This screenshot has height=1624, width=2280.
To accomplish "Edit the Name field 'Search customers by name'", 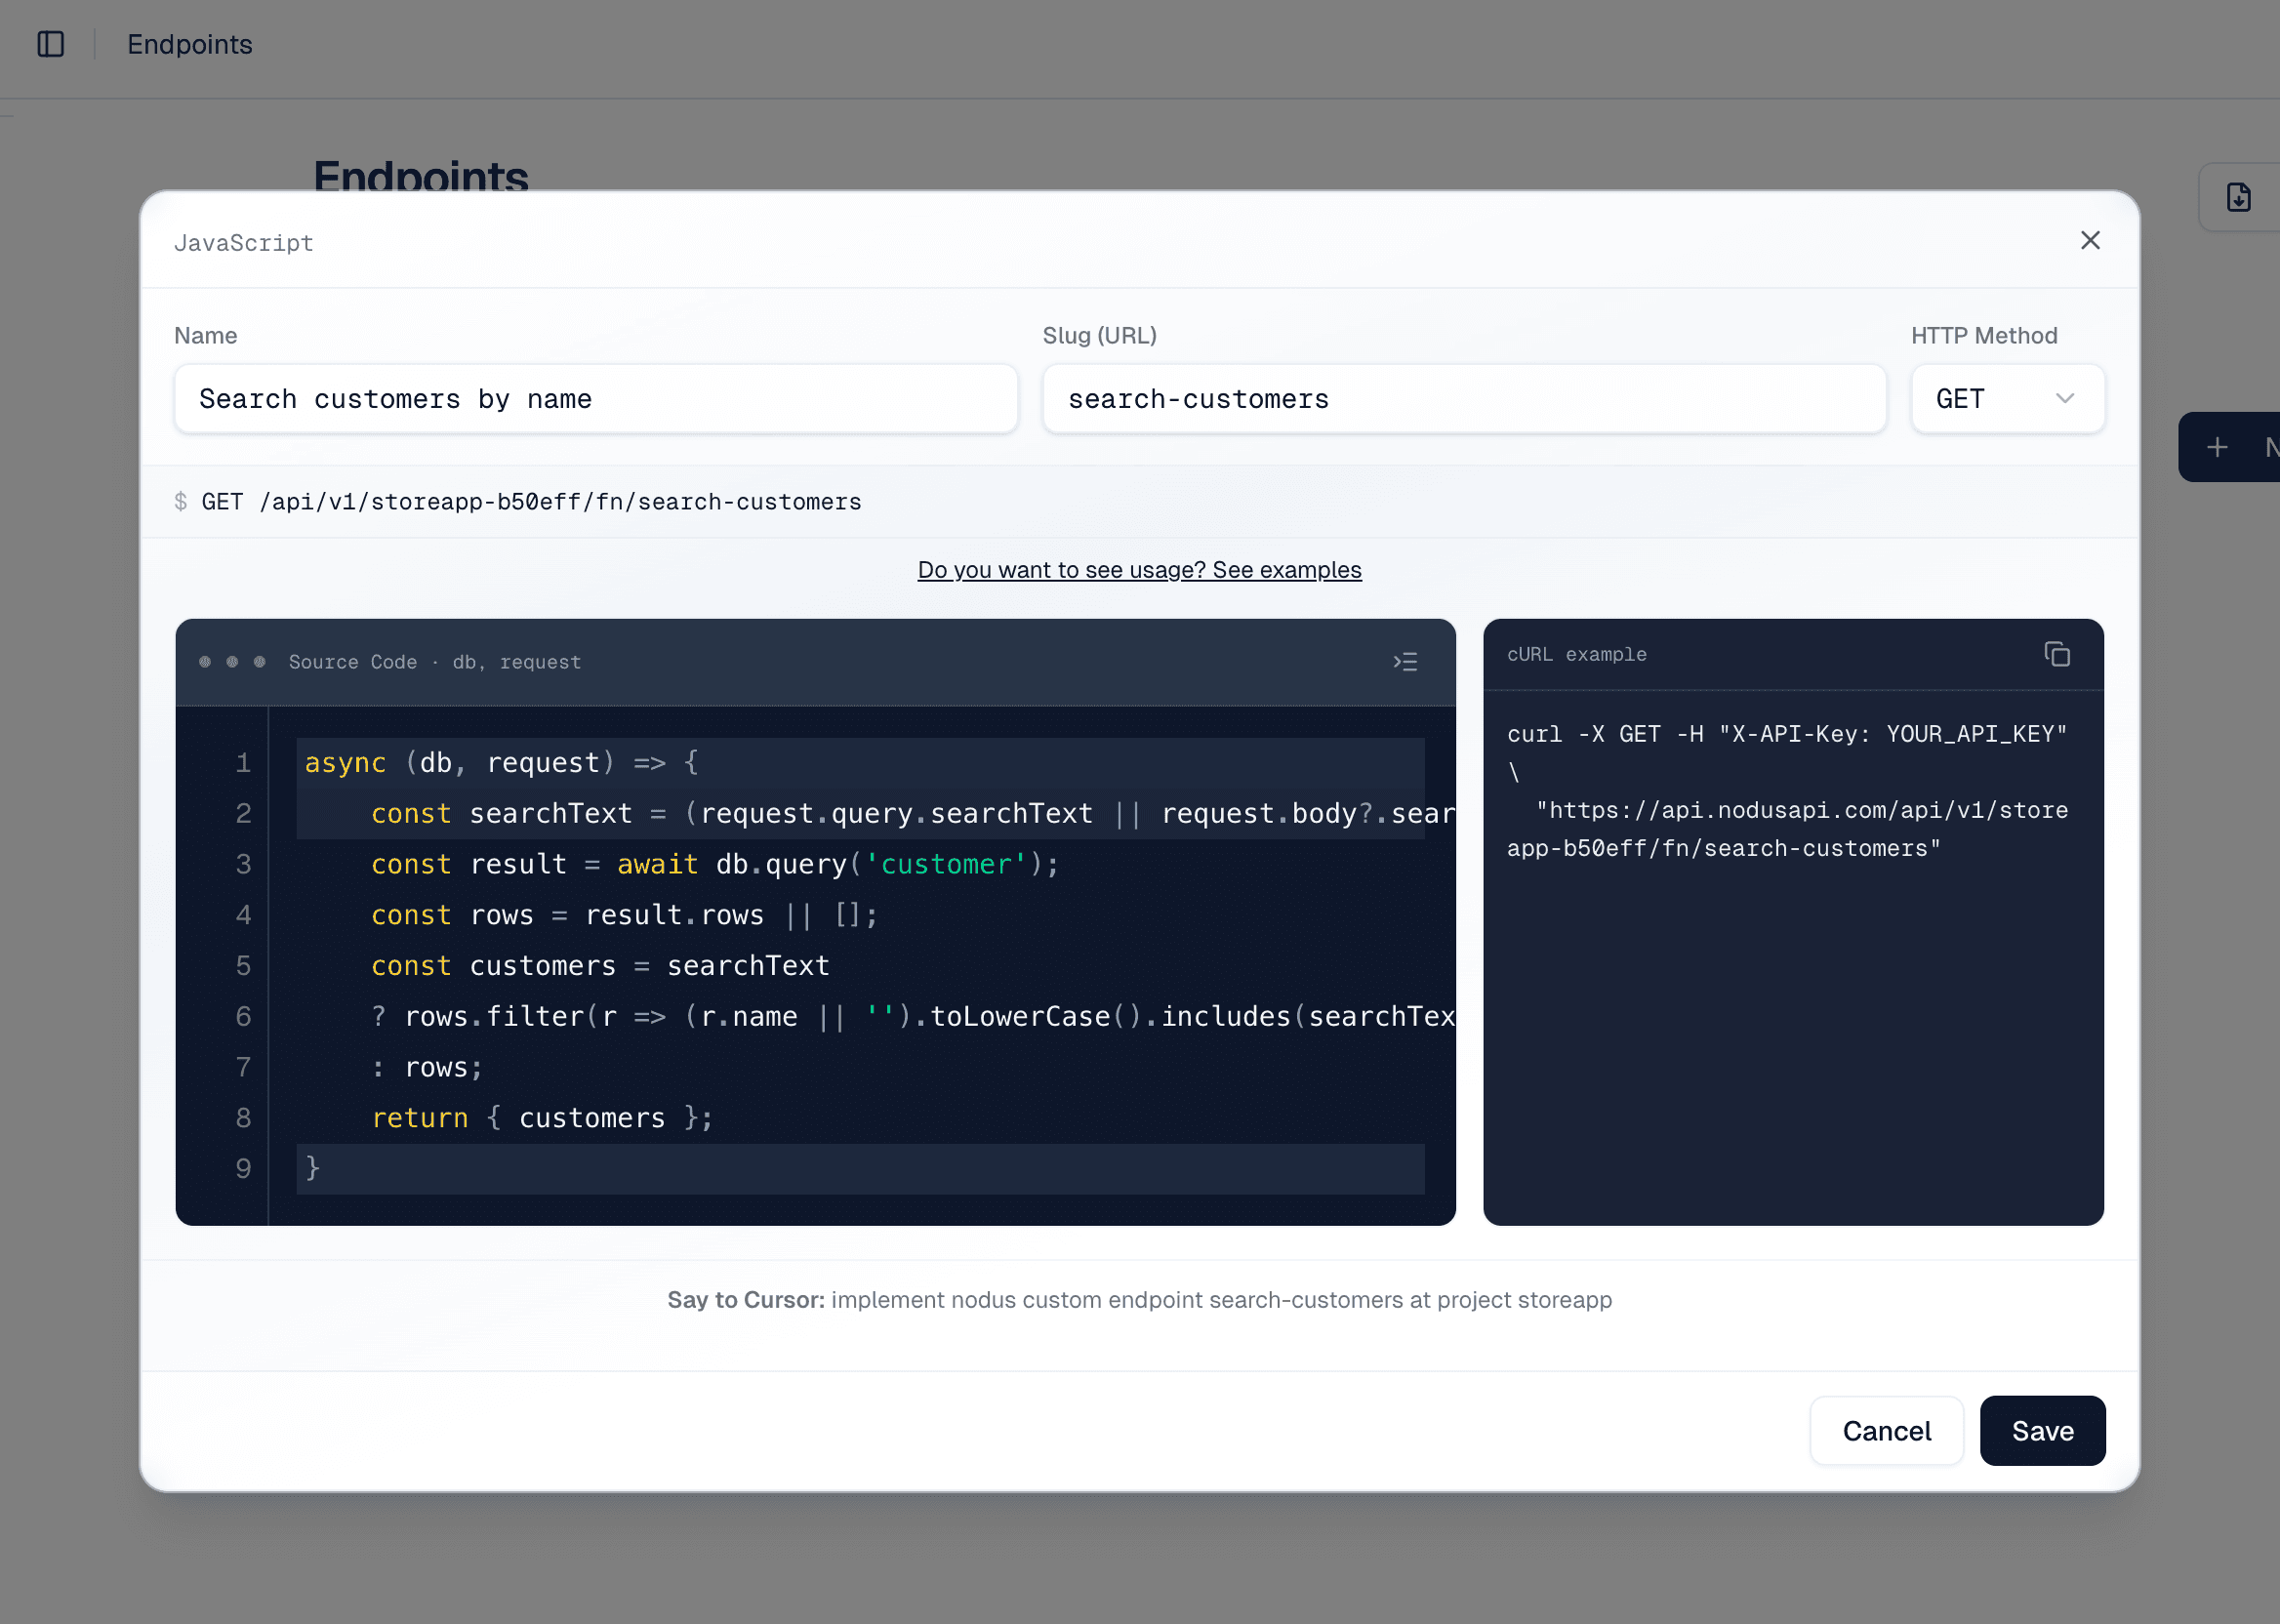I will [595, 398].
